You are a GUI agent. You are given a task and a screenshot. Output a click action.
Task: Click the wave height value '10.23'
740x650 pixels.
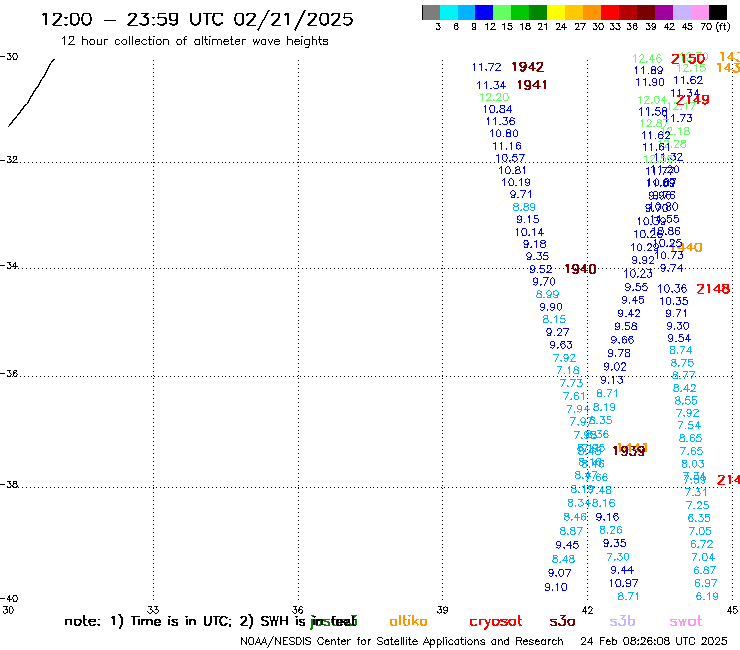(638, 274)
